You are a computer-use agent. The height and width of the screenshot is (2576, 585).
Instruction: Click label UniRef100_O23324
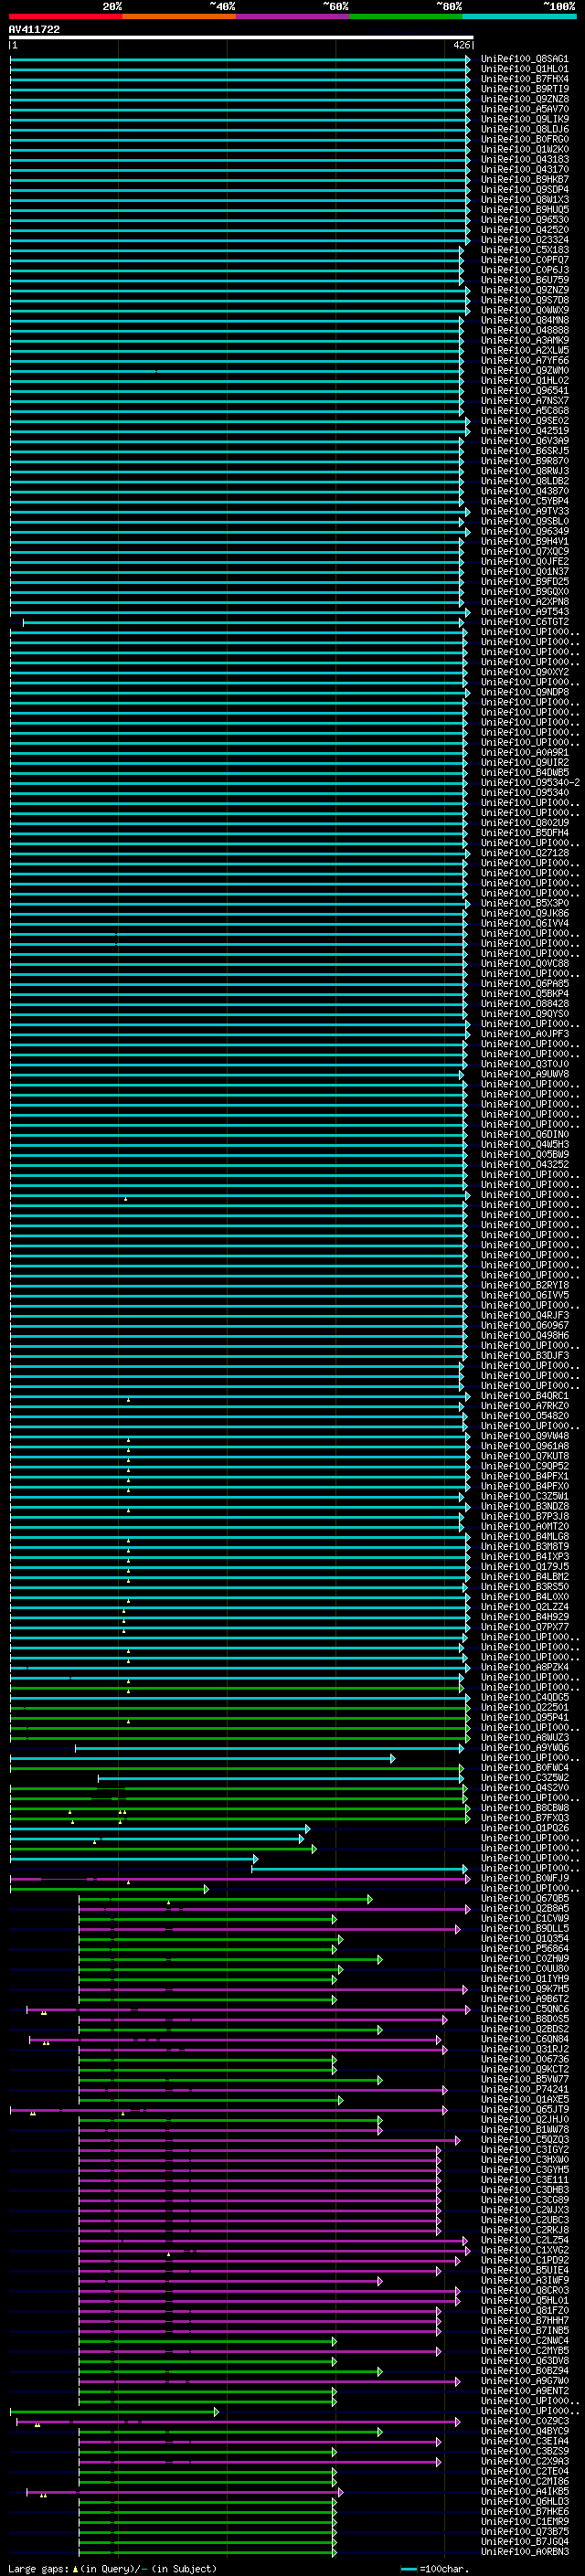pos(524,240)
